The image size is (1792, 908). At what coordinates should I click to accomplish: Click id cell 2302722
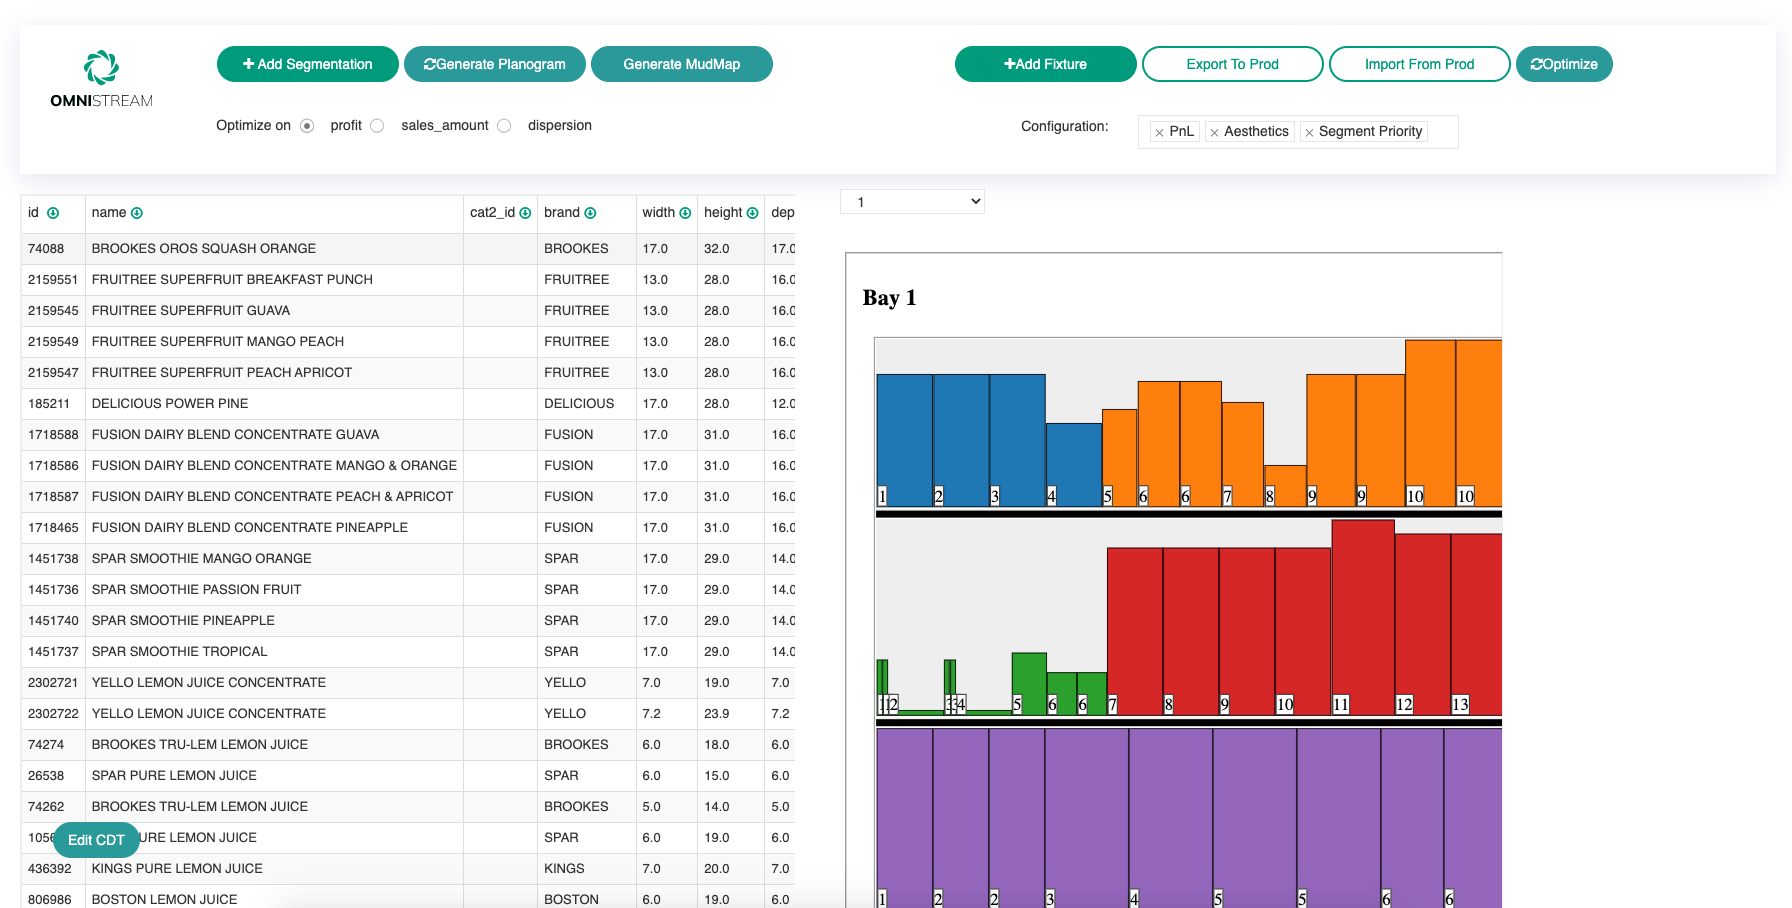coord(53,714)
